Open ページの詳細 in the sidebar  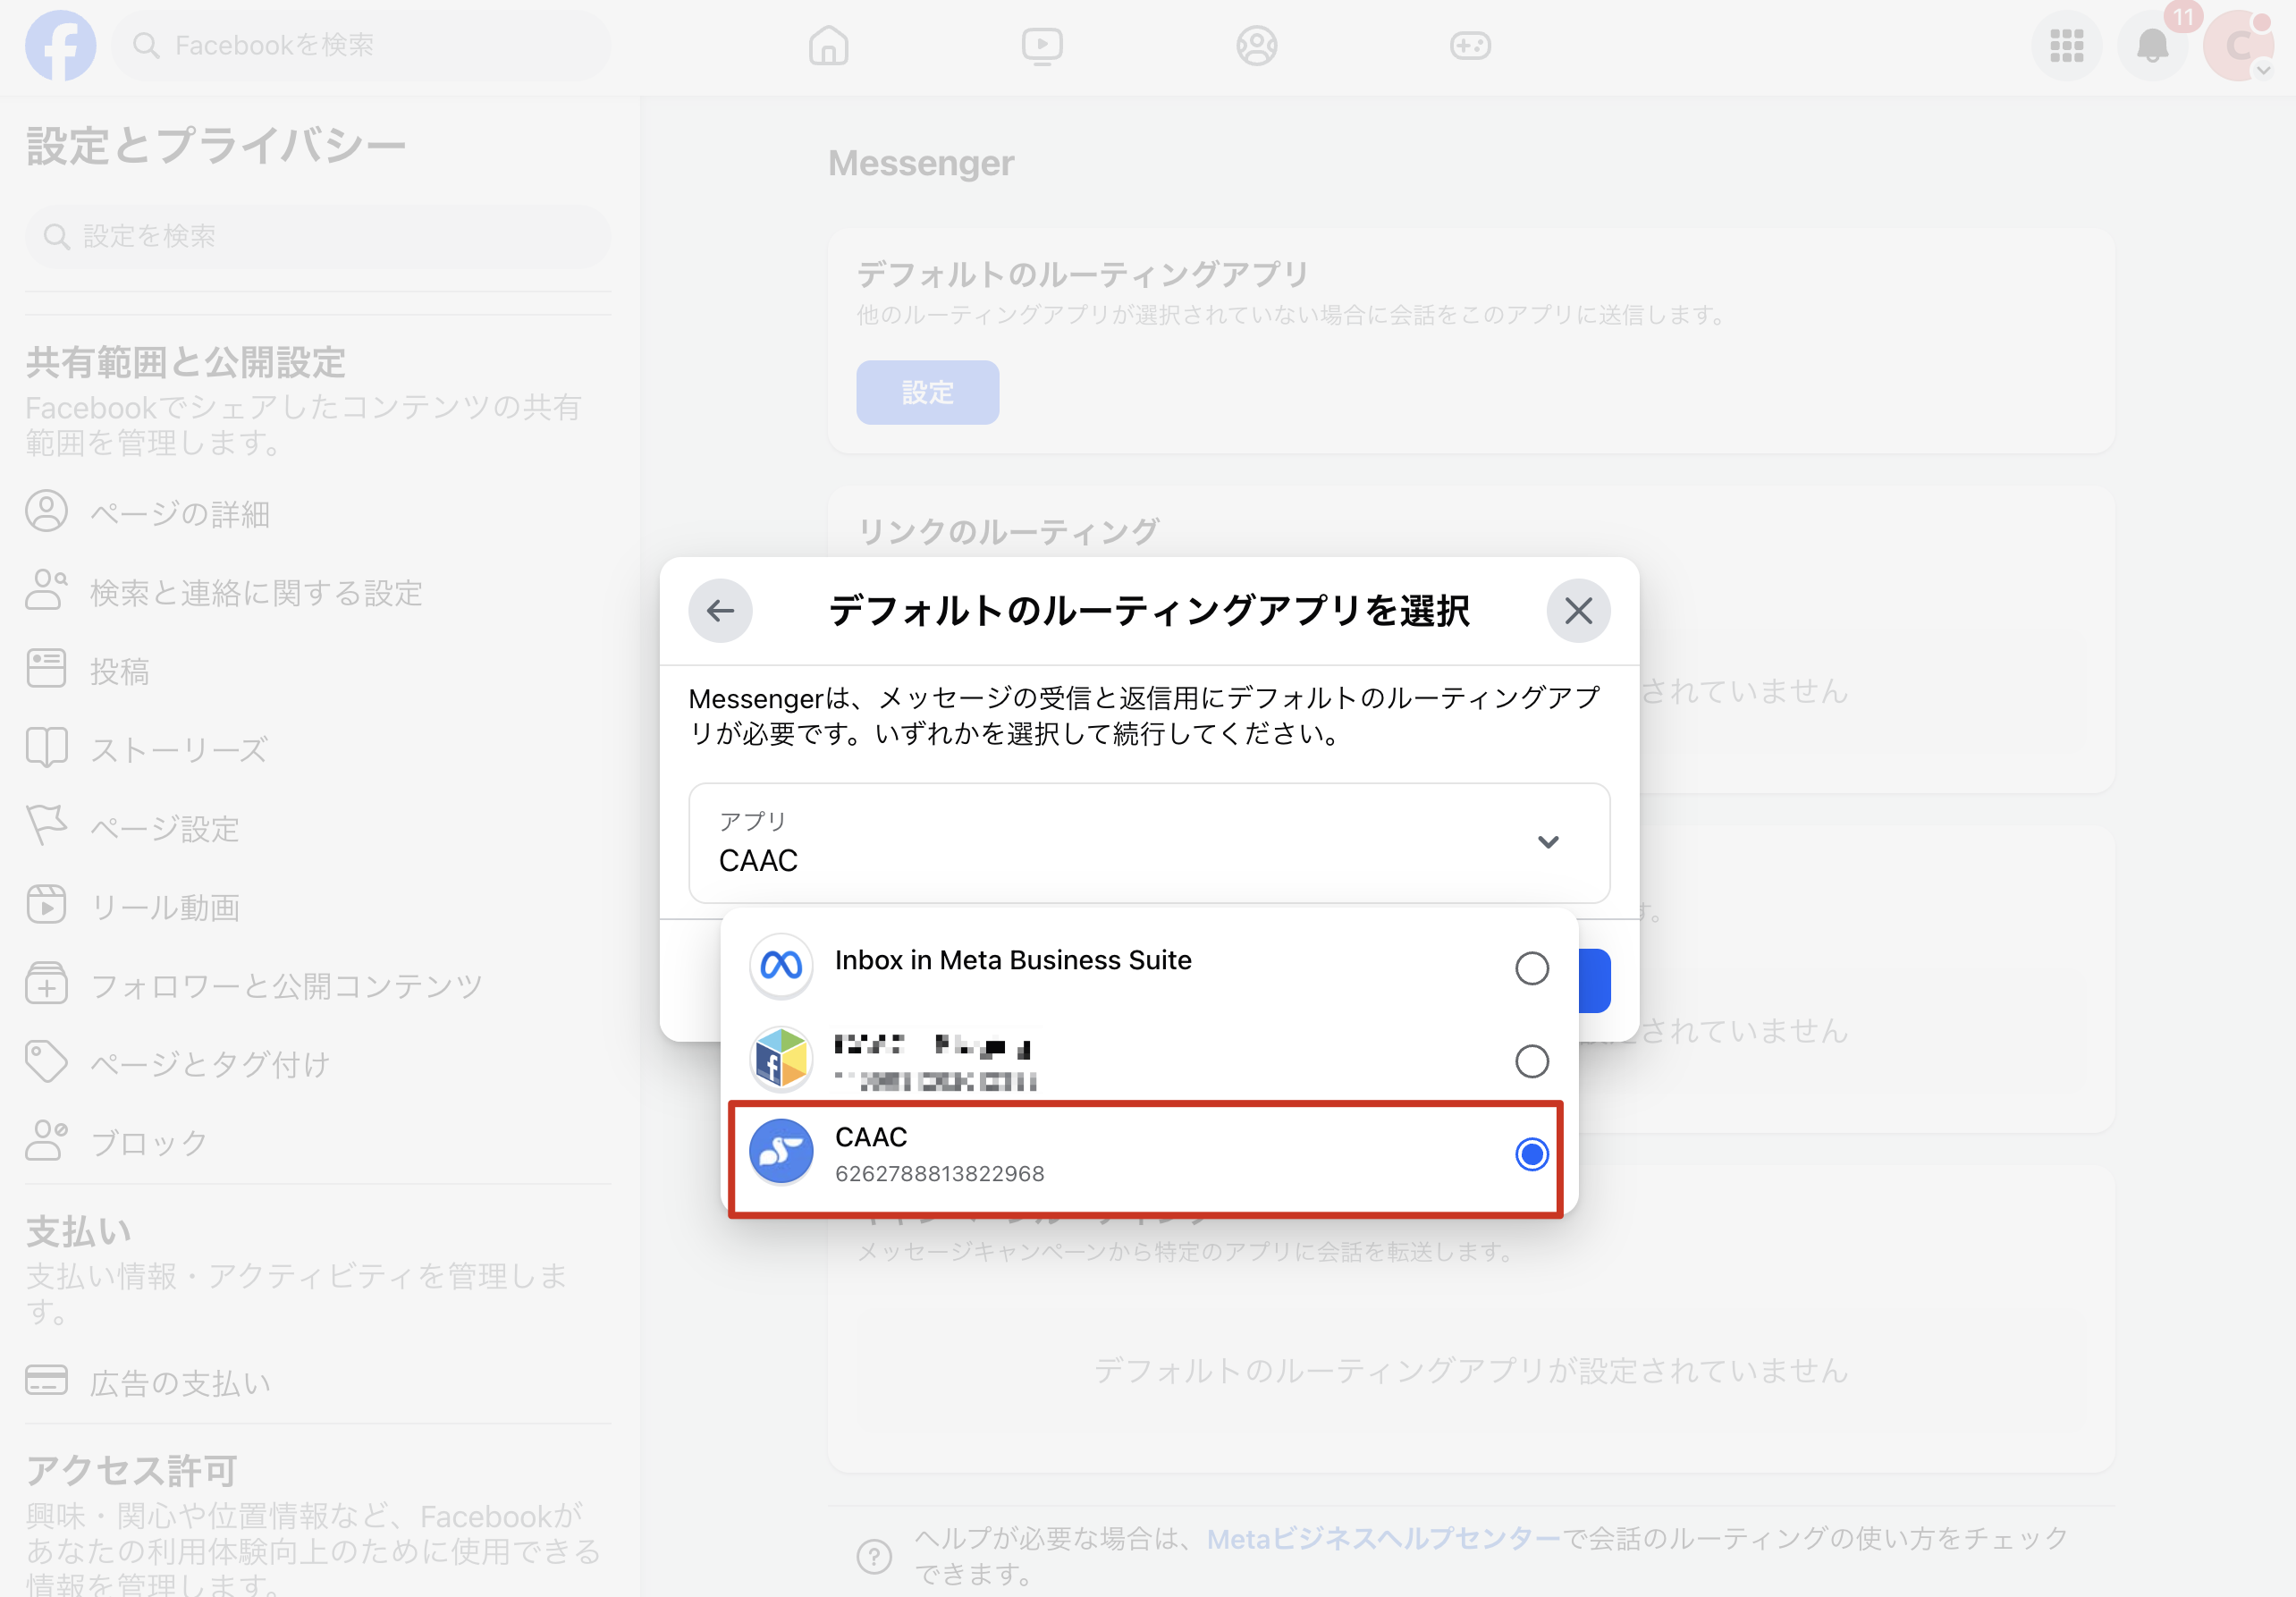click(x=318, y=513)
